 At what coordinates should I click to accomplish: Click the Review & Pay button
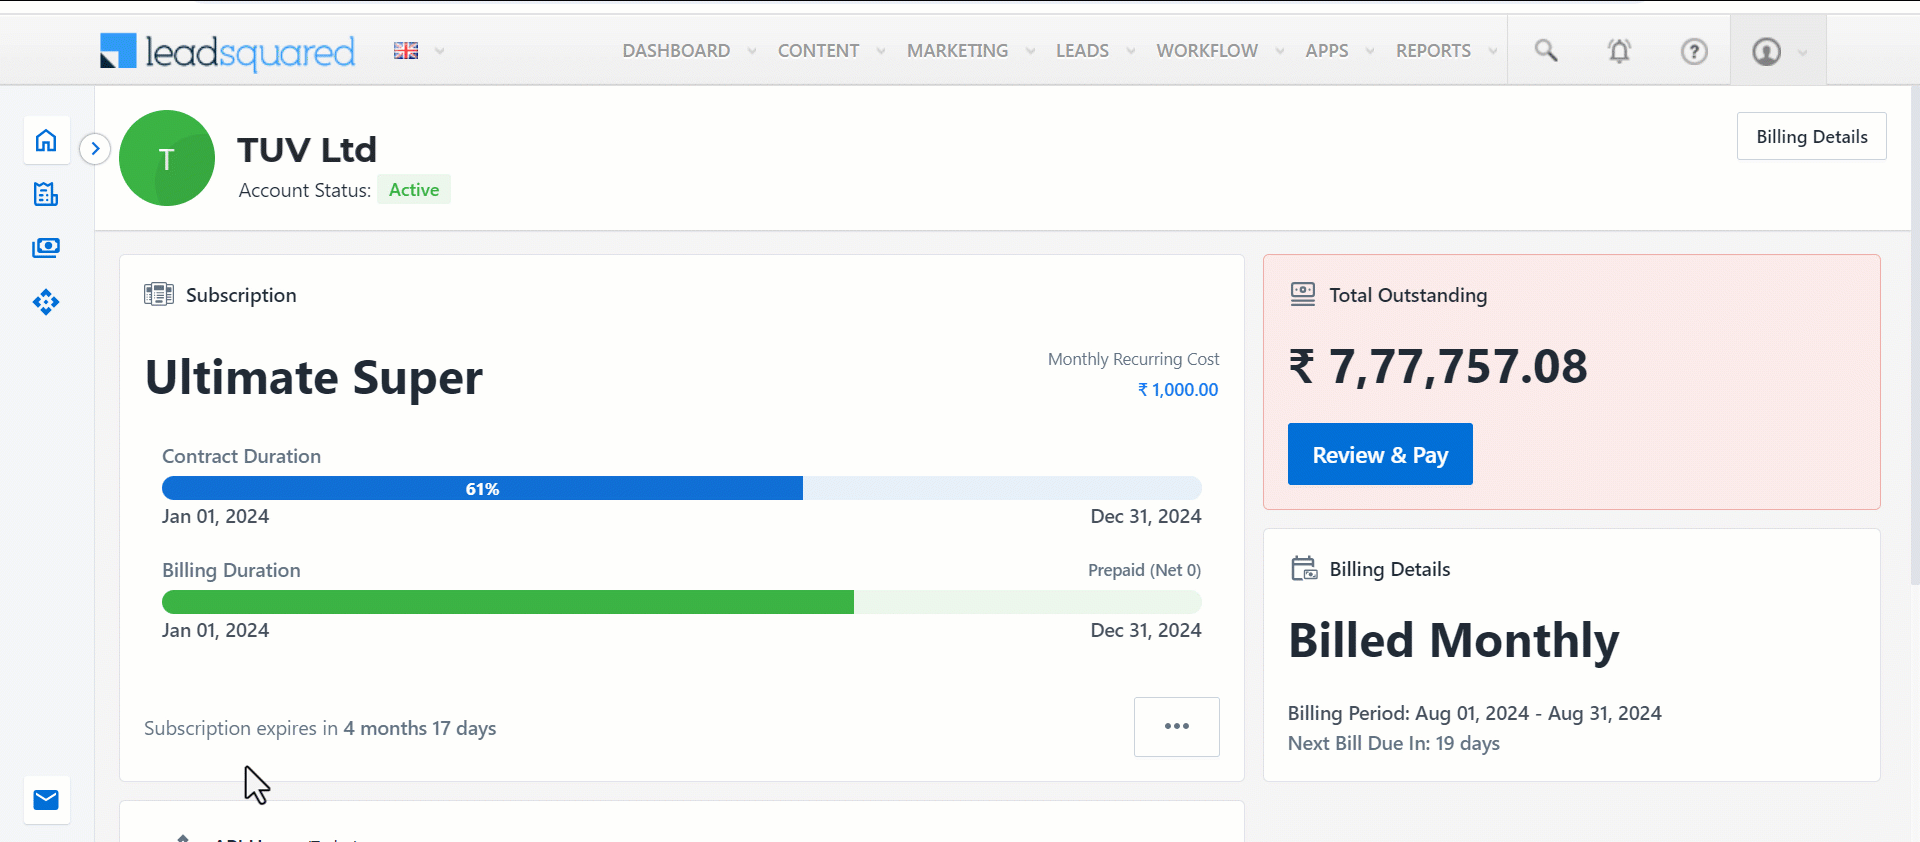coord(1379,454)
